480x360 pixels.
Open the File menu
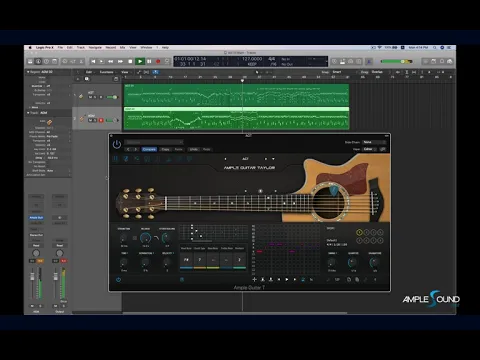click(x=60, y=48)
